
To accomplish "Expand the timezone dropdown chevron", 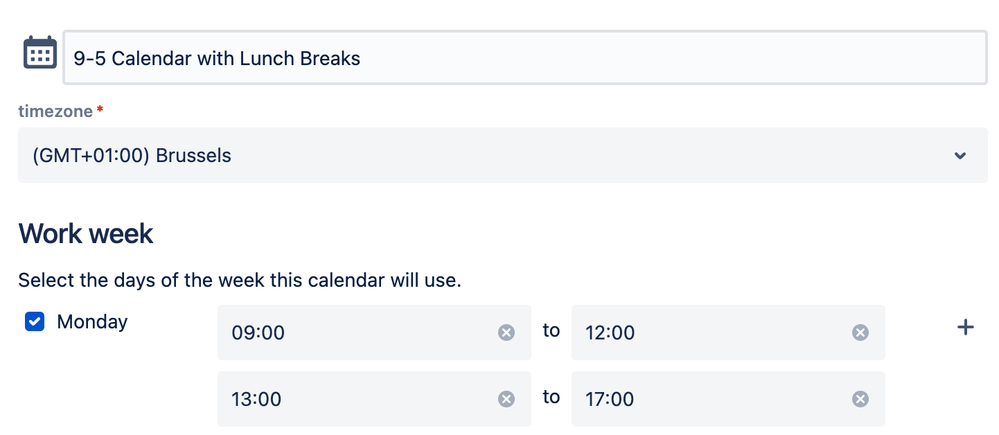I will click(960, 155).
